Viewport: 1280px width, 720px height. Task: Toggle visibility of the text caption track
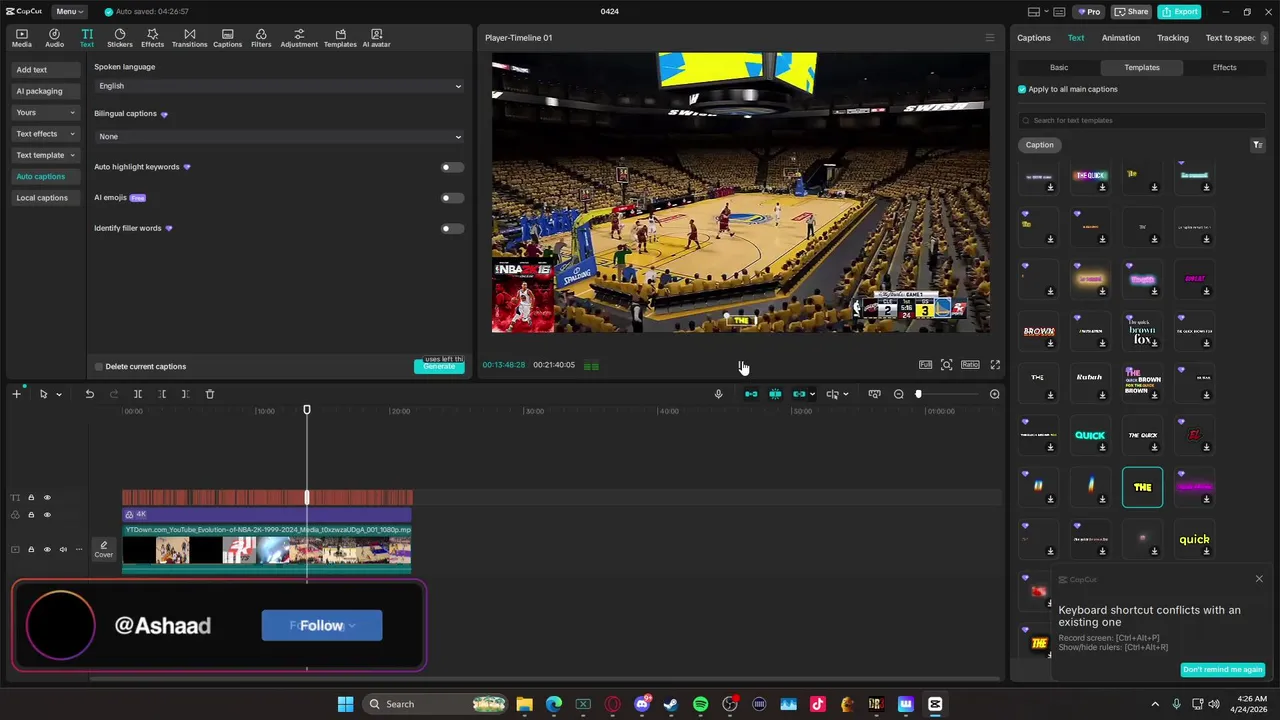46,497
